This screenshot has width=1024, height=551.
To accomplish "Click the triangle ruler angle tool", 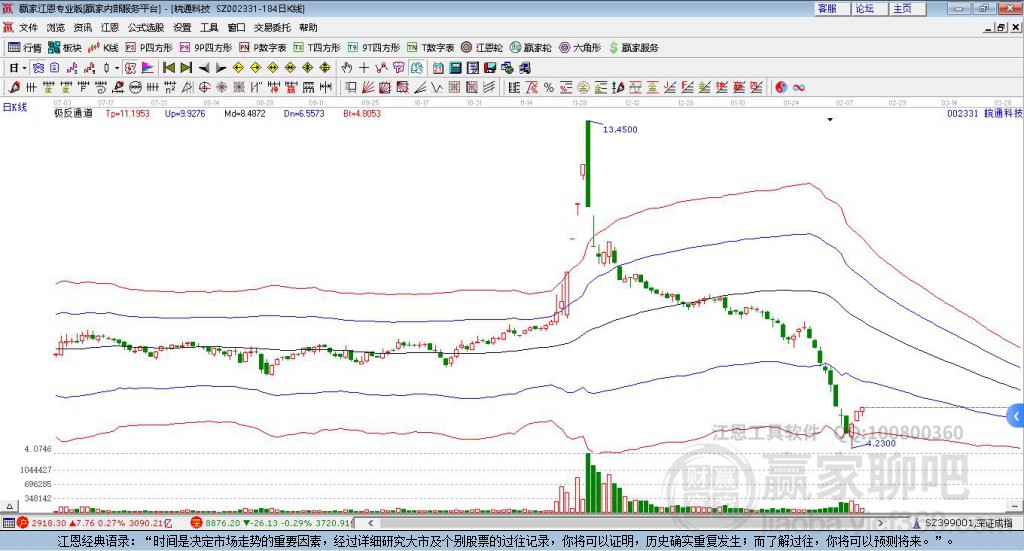I will [x=187, y=87].
